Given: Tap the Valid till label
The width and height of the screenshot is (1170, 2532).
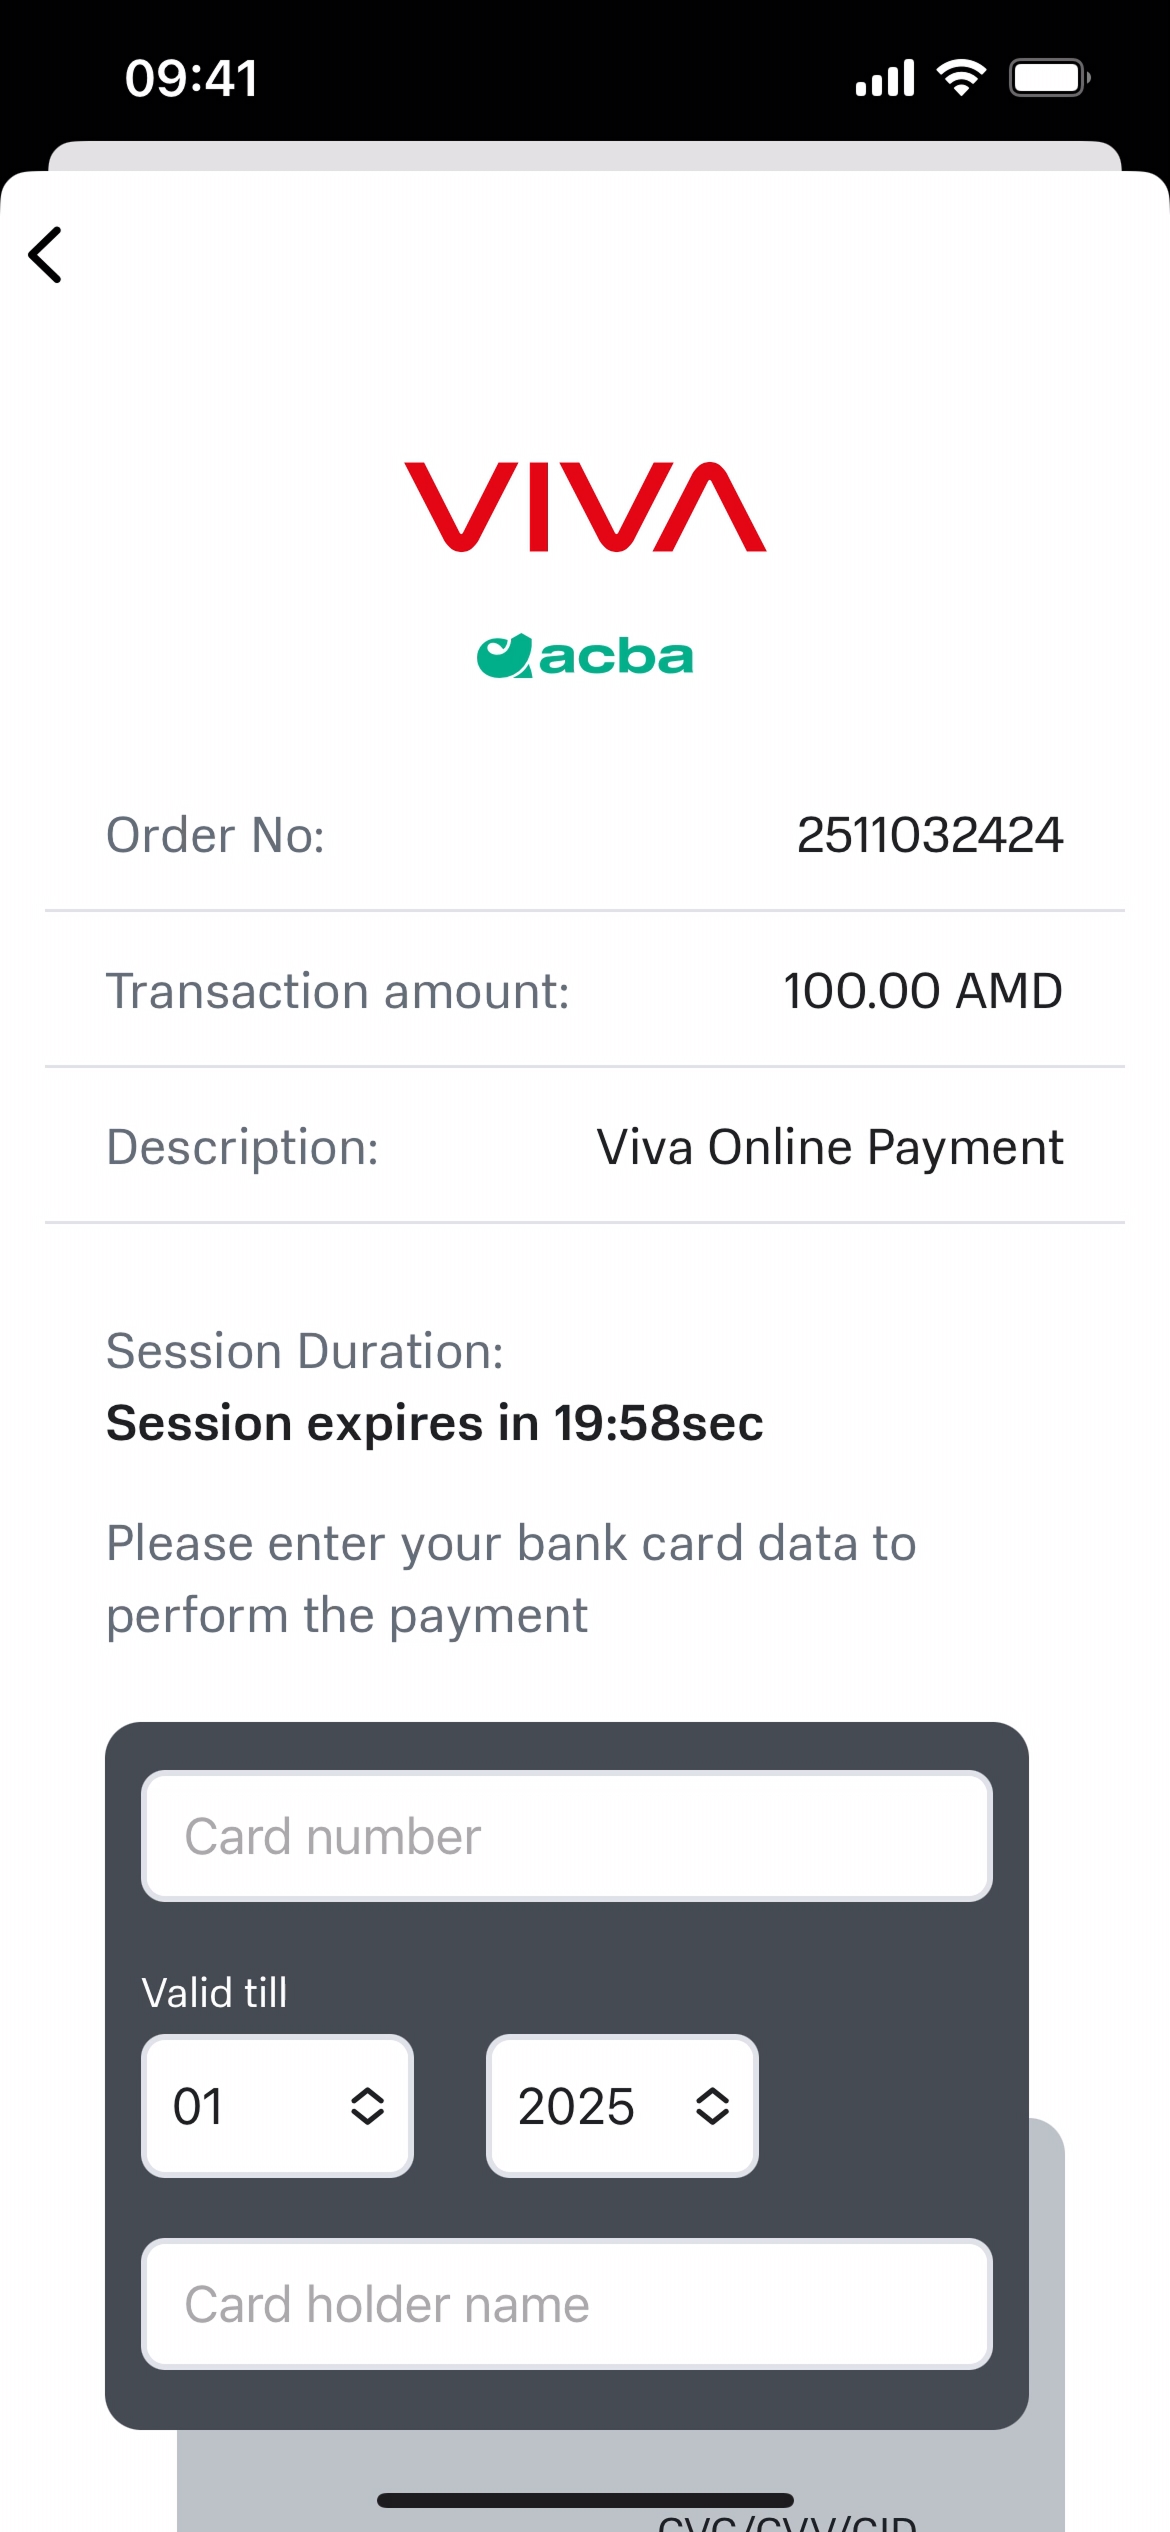Looking at the screenshot, I should [x=215, y=1993].
